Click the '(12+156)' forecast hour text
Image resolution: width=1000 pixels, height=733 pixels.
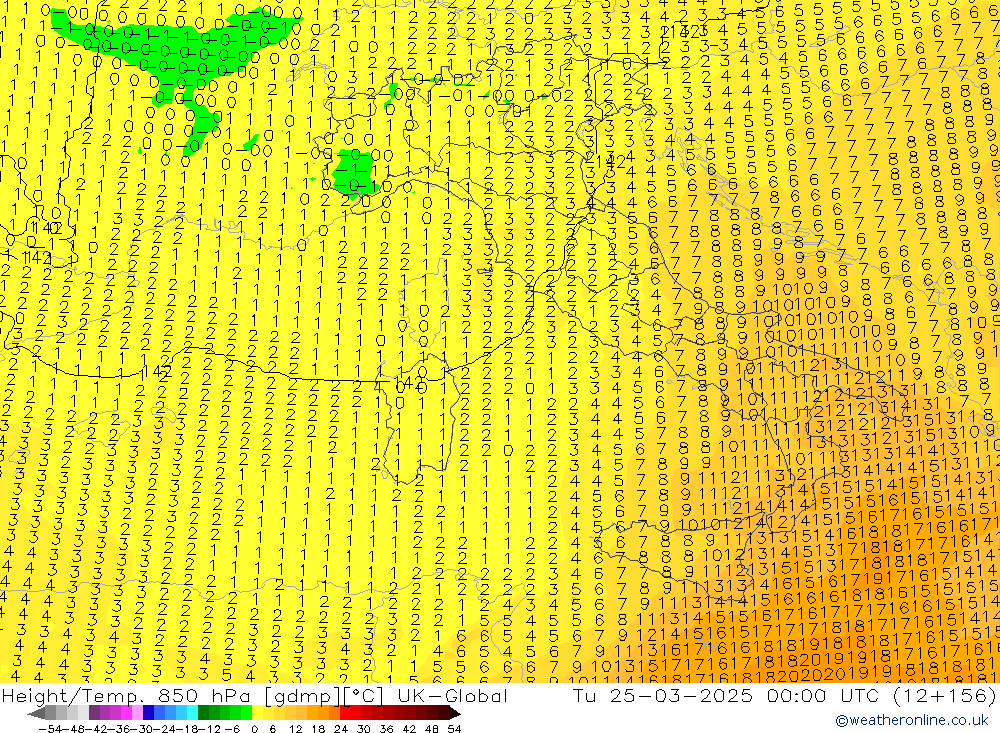pos(946,695)
